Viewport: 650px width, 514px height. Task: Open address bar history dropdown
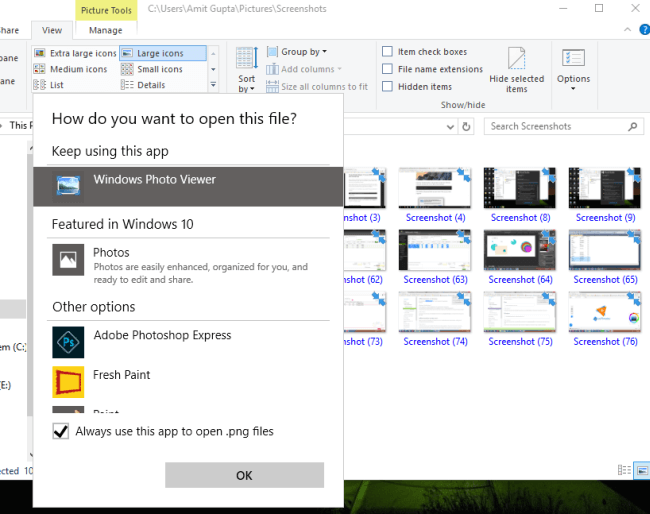coord(450,127)
